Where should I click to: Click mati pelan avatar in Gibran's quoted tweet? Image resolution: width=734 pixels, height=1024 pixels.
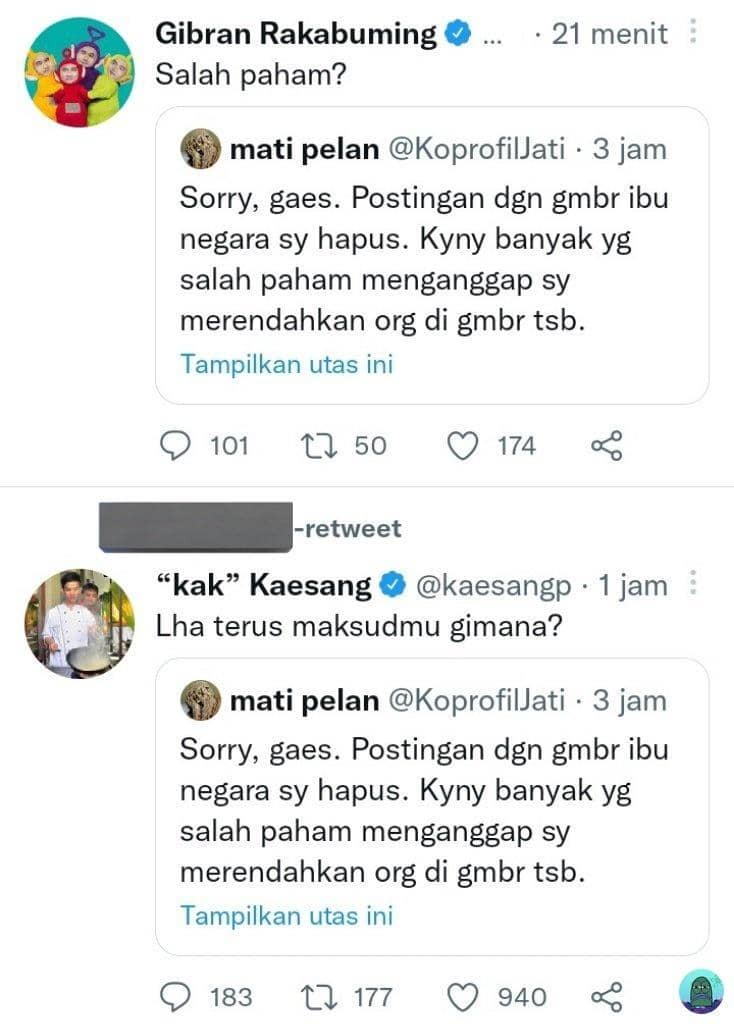pos(200,150)
